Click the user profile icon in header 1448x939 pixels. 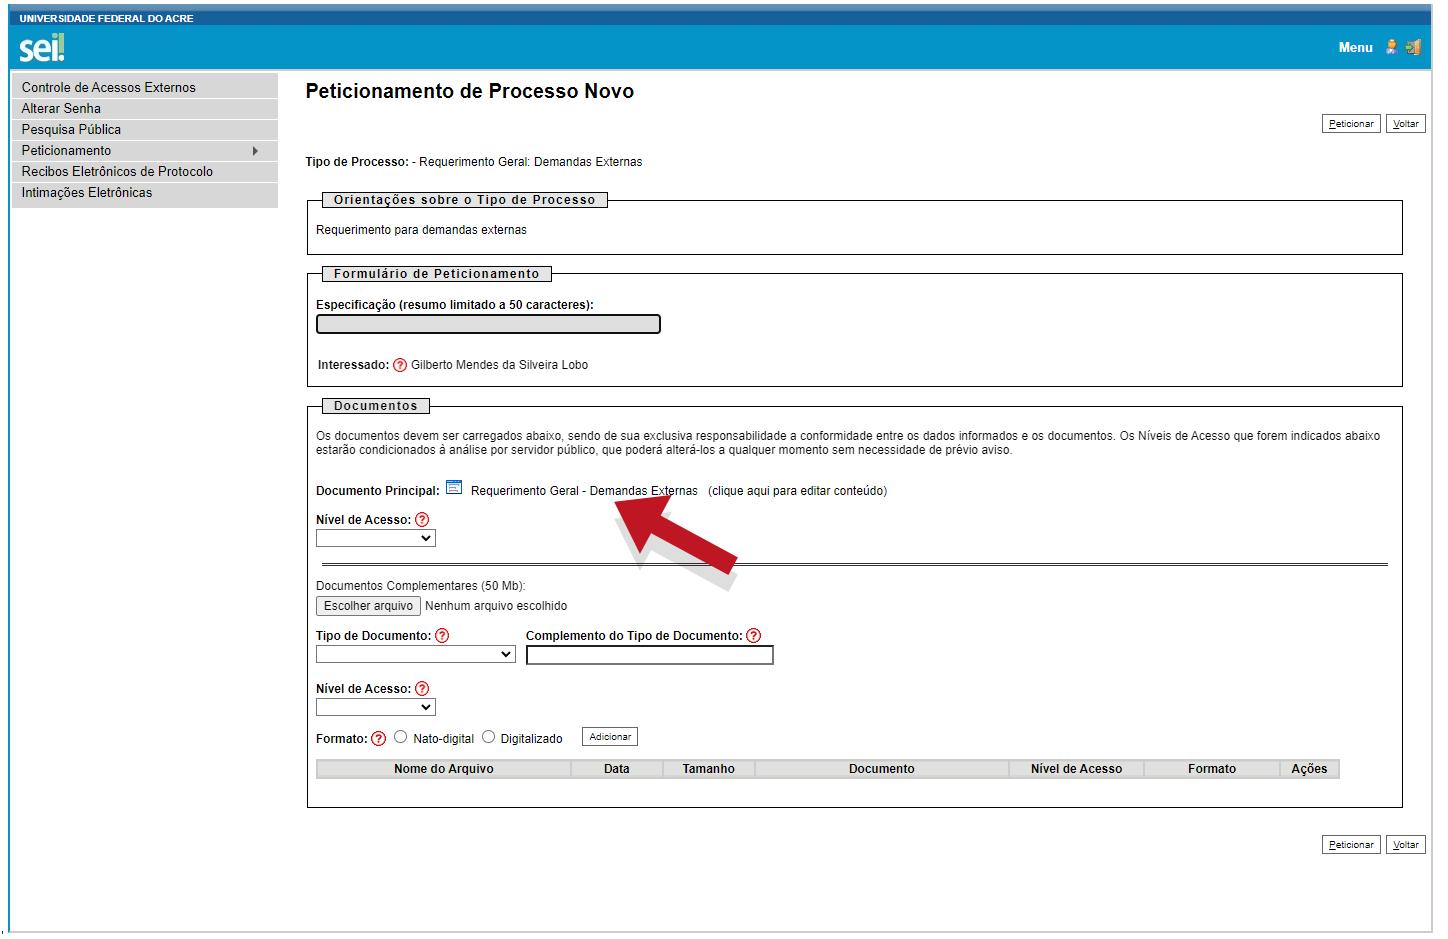point(1391,47)
